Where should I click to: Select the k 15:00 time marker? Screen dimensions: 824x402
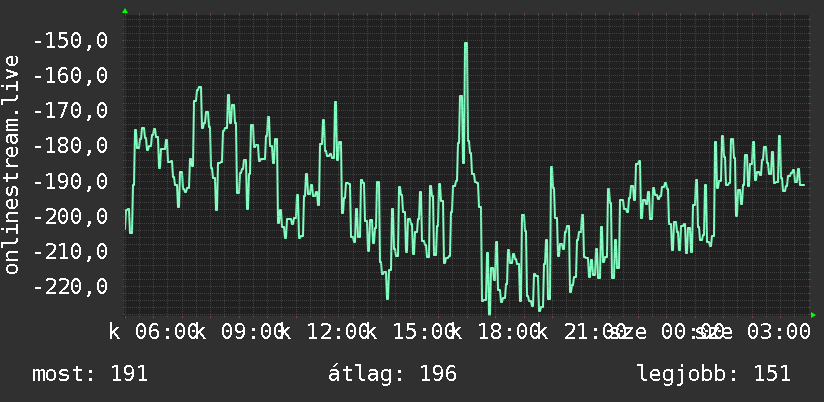point(409,332)
